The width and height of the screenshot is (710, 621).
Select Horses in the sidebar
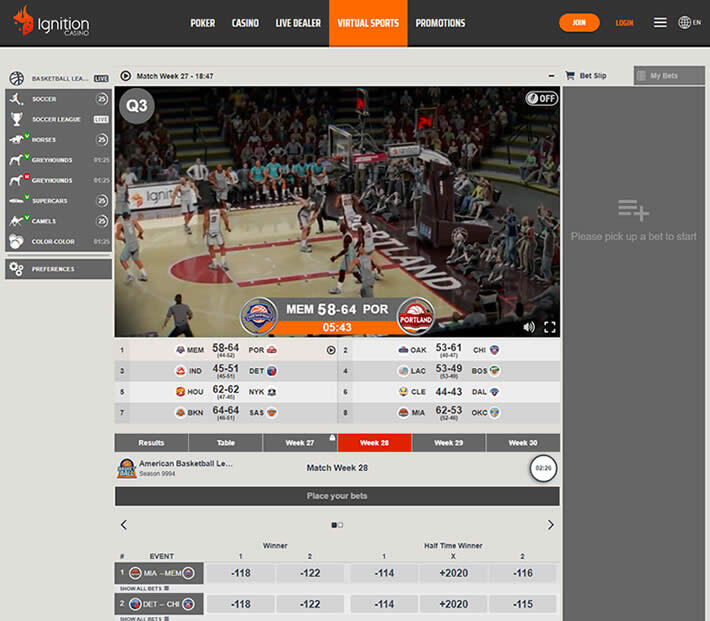coord(59,140)
